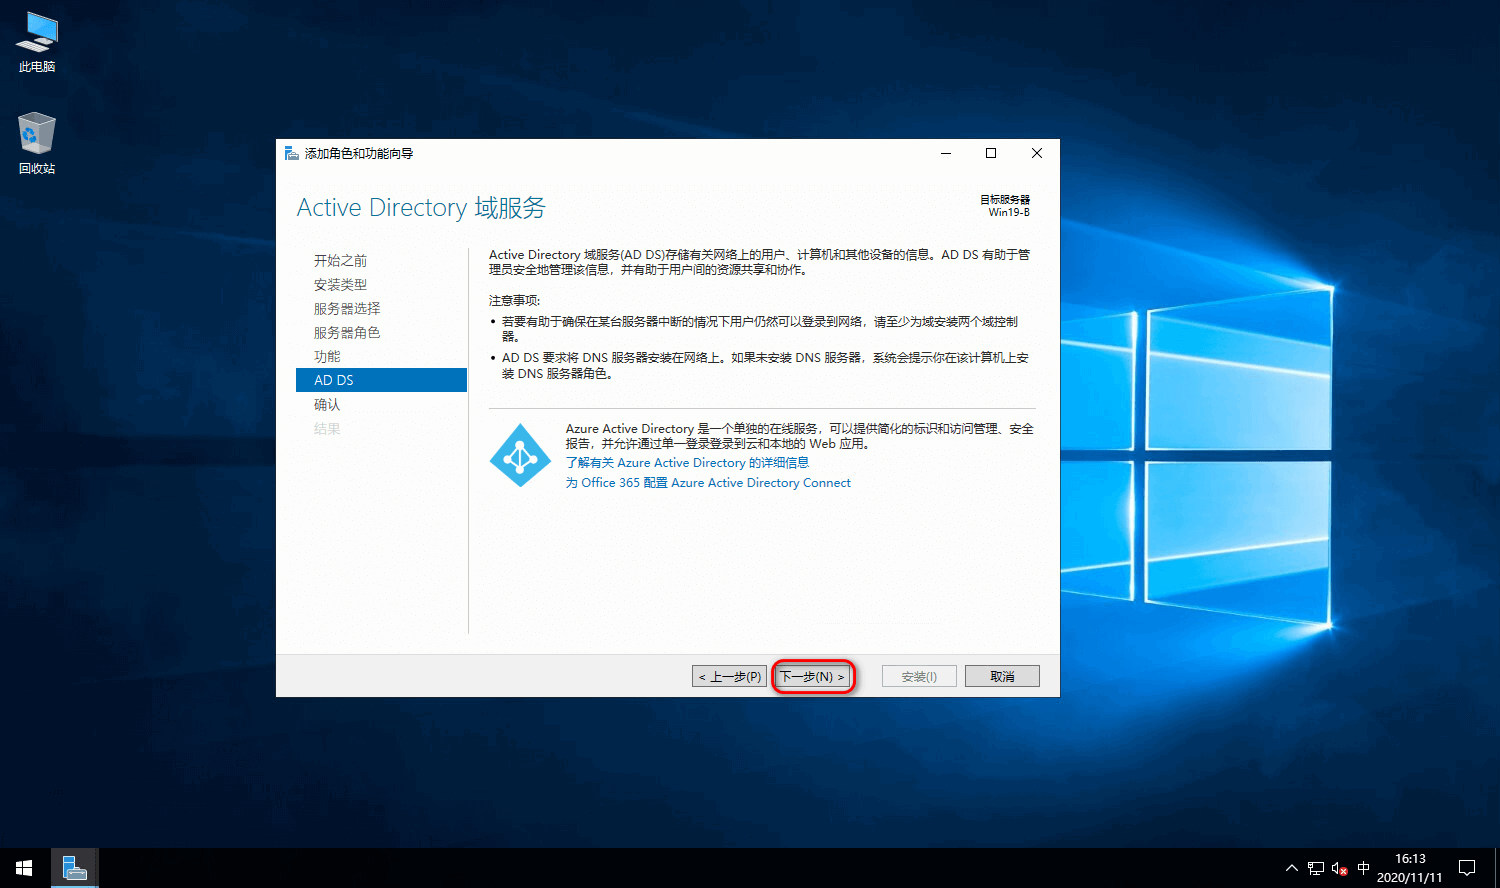Go to the 服务器选择 step
Image resolution: width=1500 pixels, height=888 pixels.
[347, 308]
